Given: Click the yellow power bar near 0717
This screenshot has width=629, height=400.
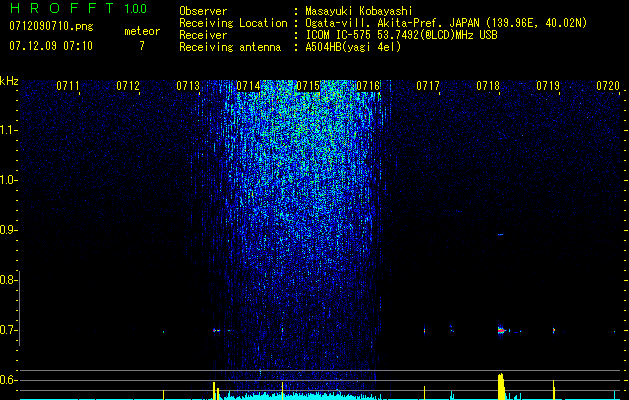Looking at the screenshot, I should coord(424,393).
